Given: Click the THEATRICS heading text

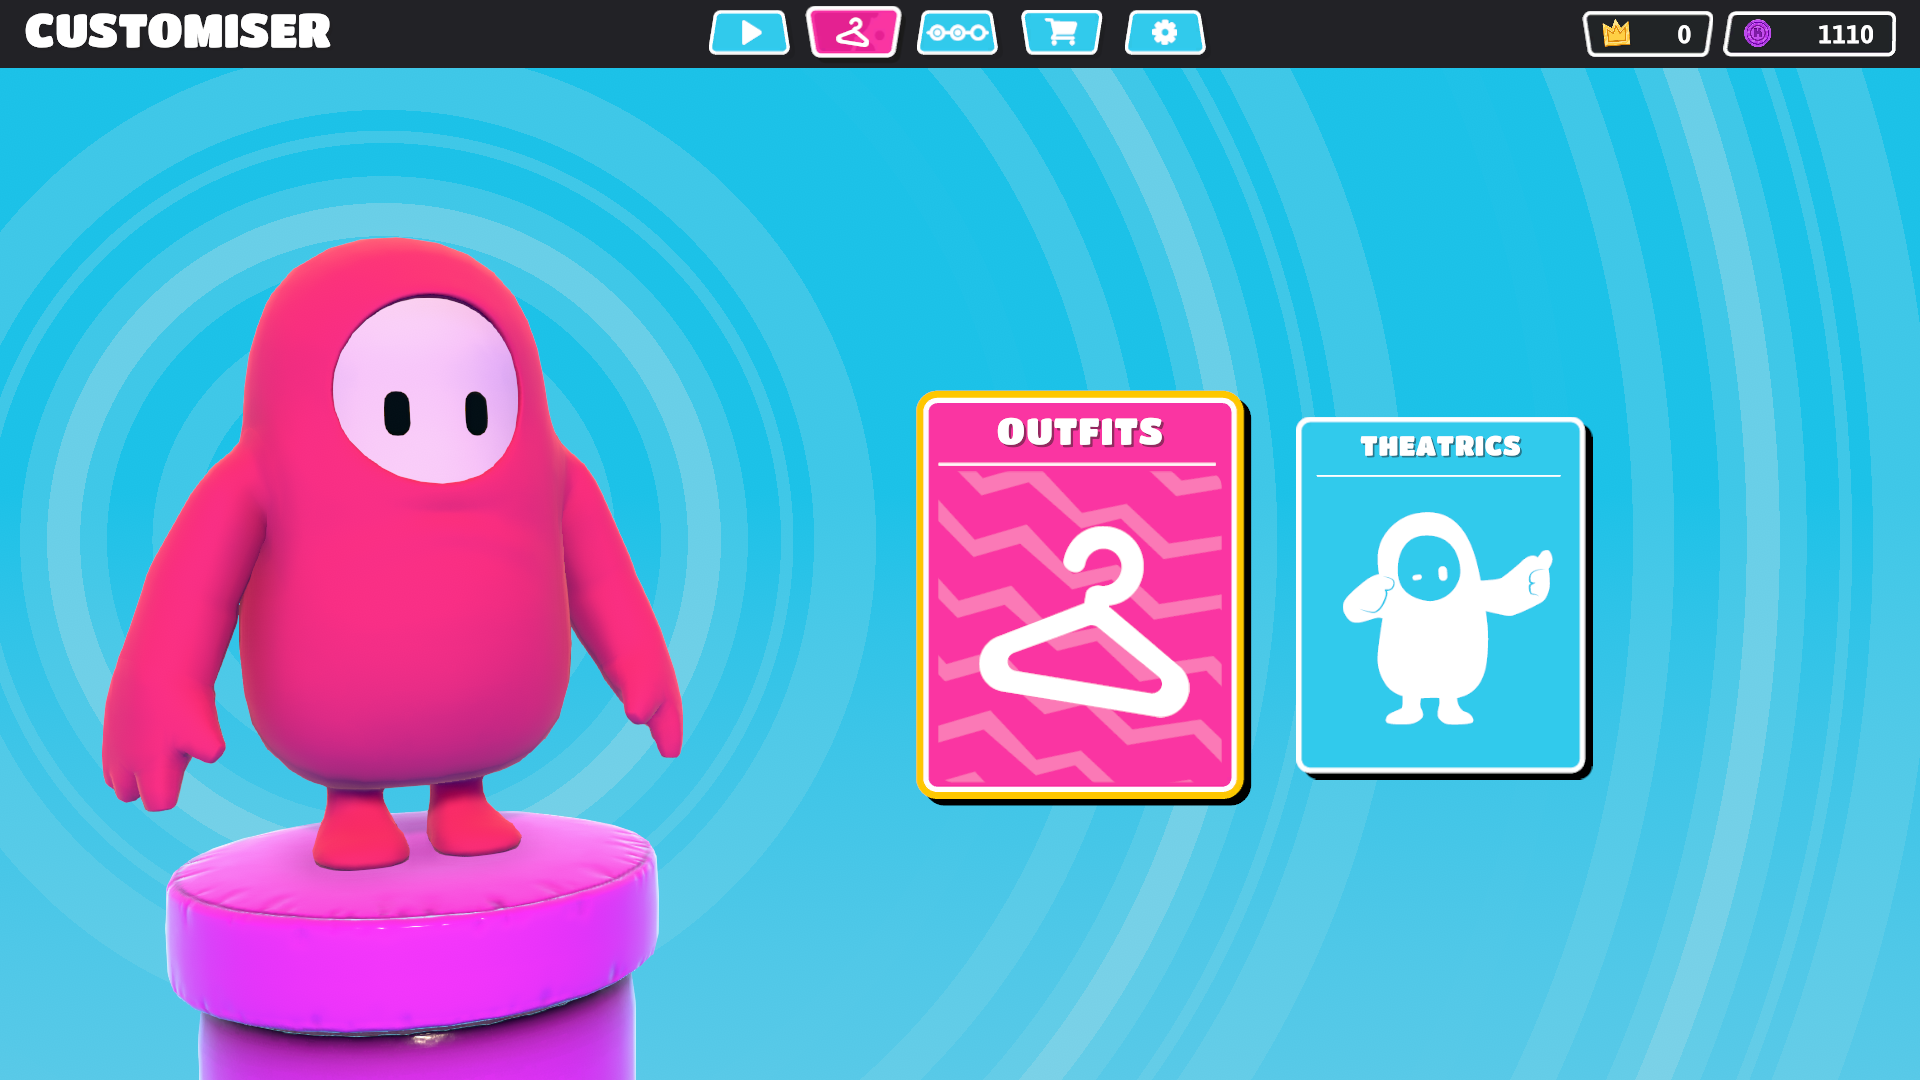Looking at the screenshot, I should [x=1440, y=446].
